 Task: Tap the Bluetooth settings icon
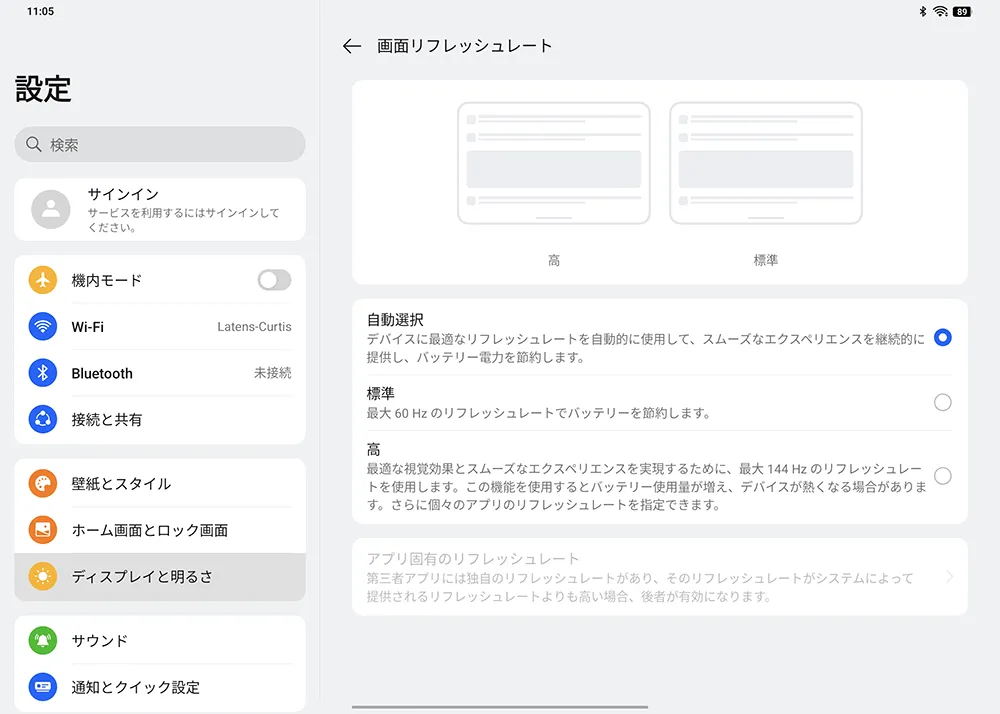tap(43, 373)
